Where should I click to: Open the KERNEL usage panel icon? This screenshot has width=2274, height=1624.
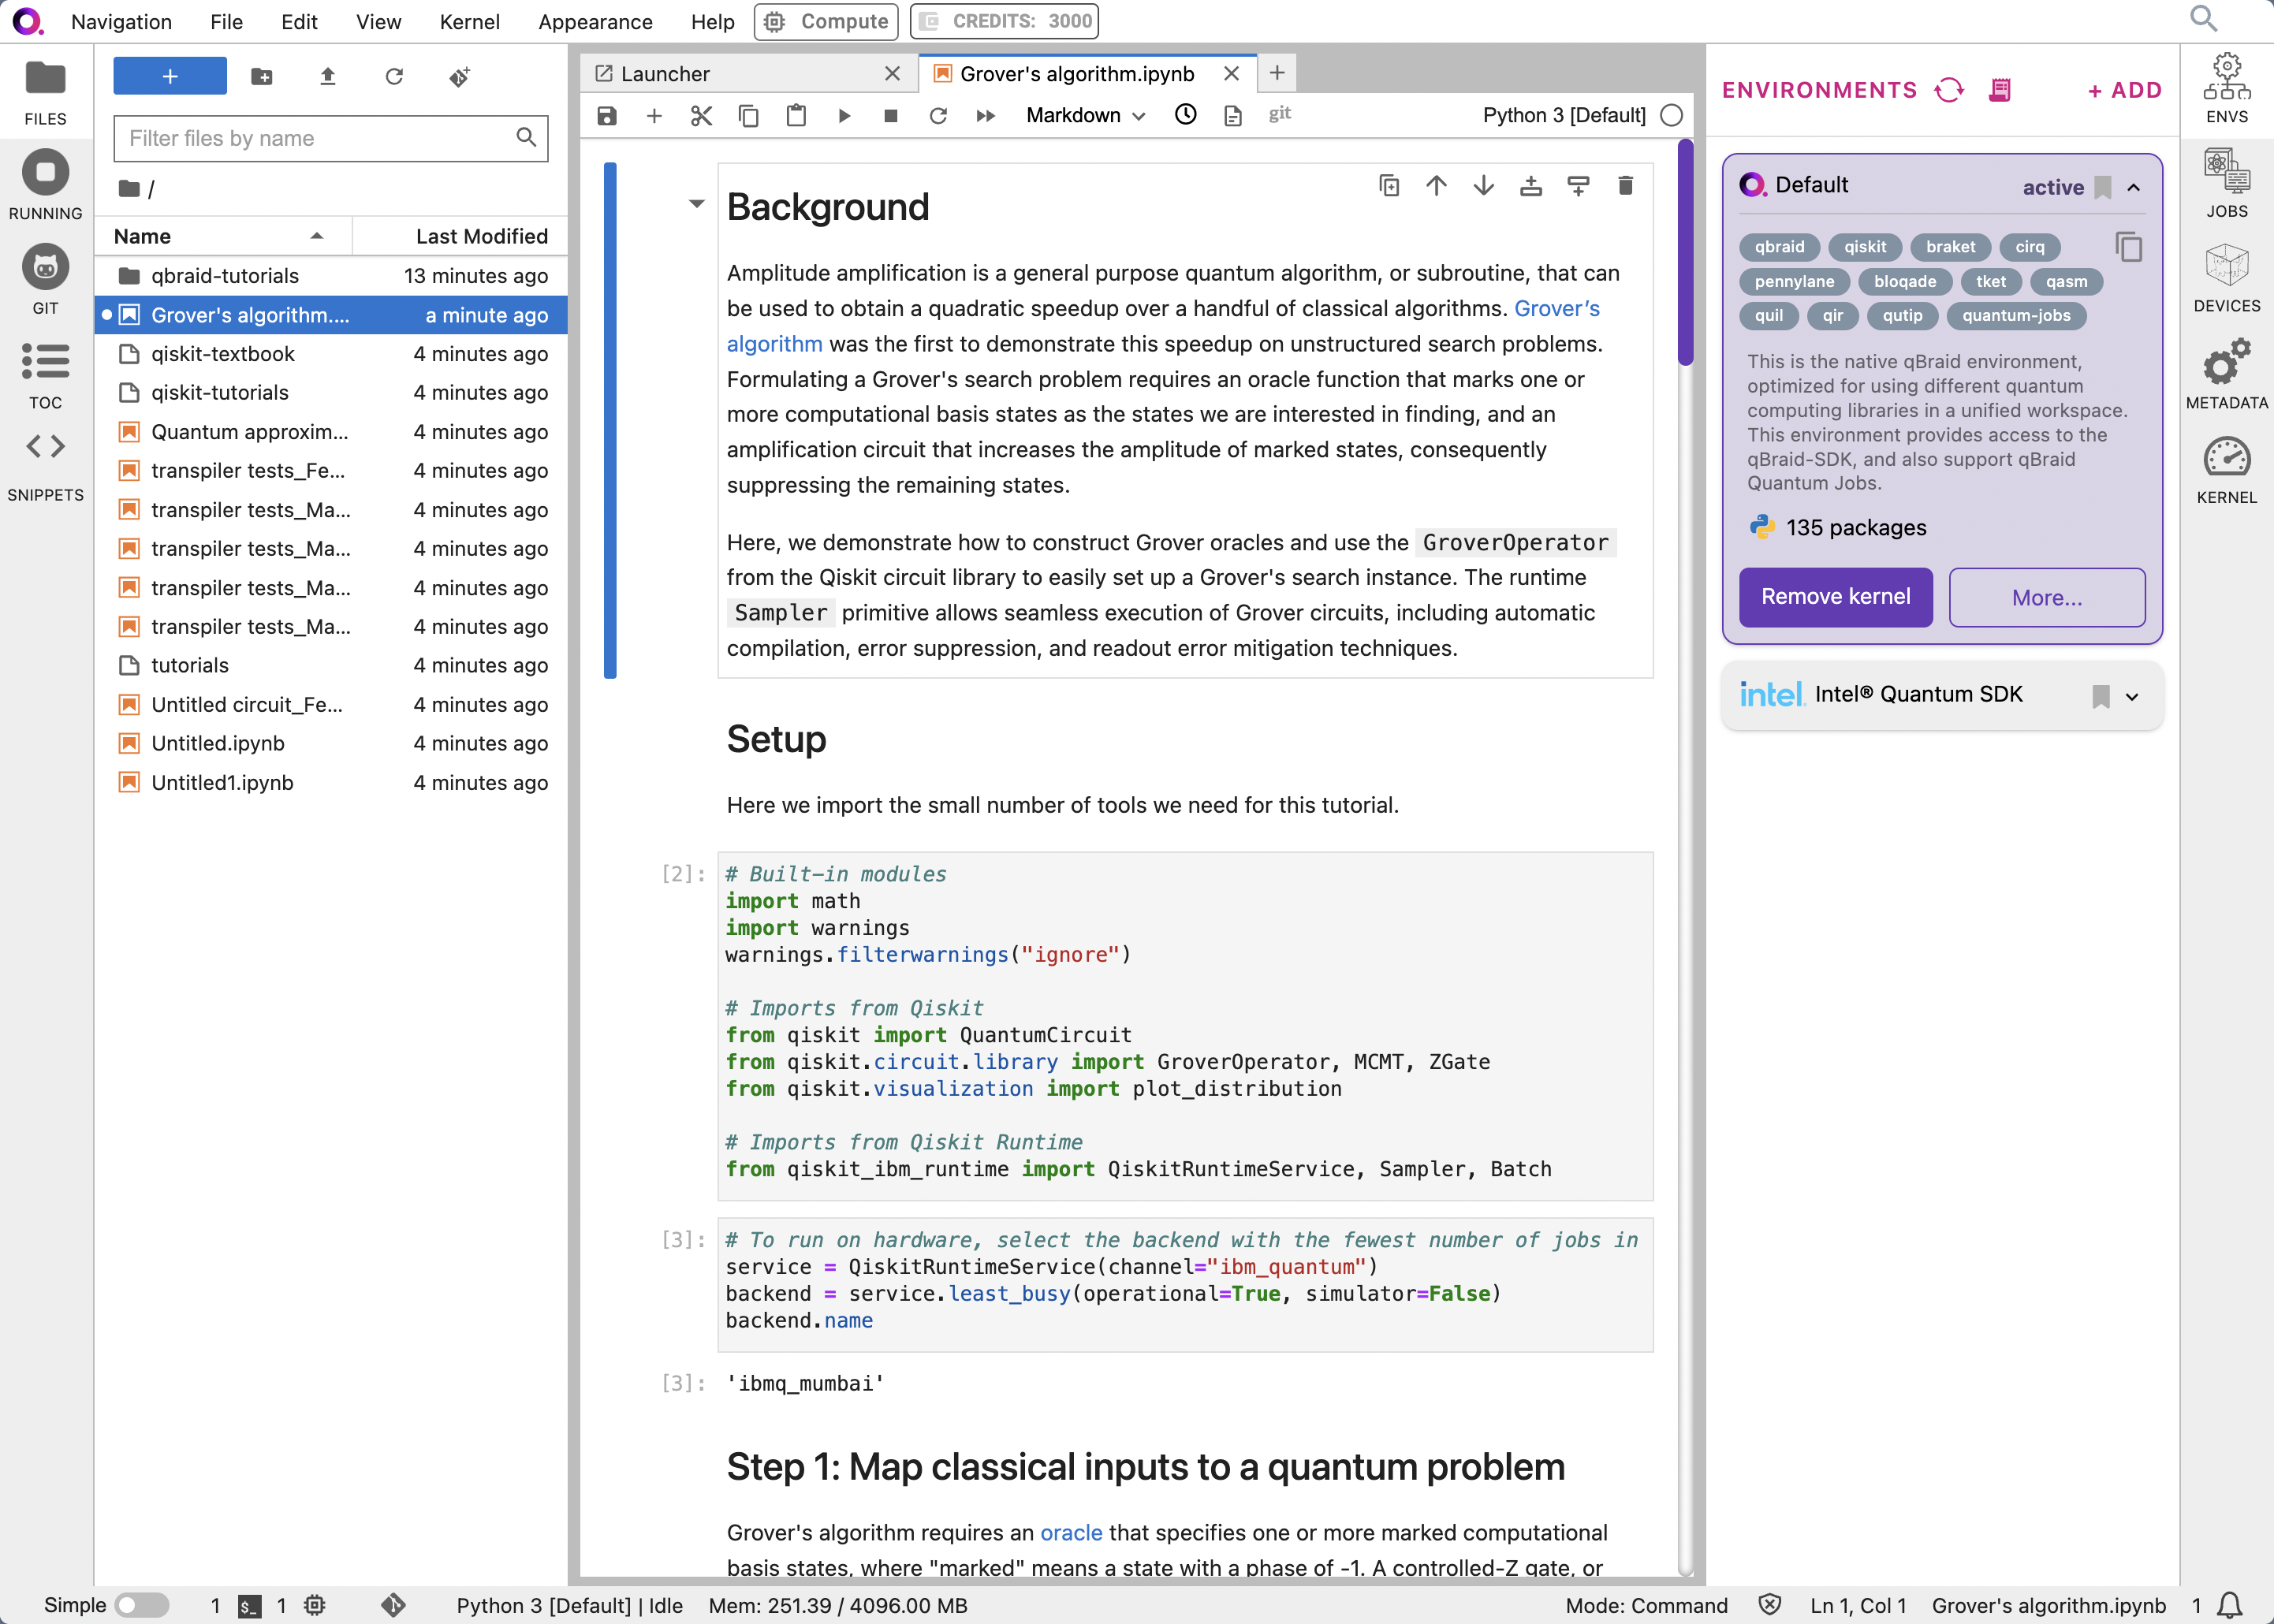pos(2226,470)
